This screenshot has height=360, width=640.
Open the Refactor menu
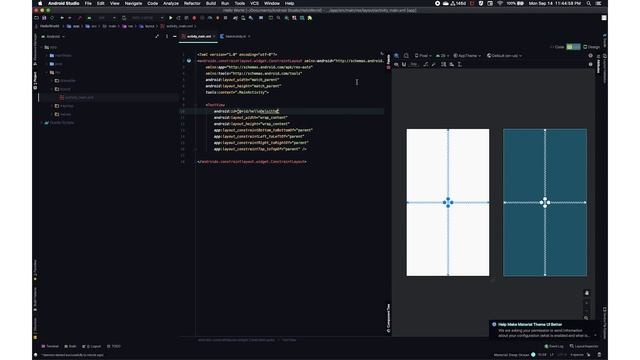192,3
